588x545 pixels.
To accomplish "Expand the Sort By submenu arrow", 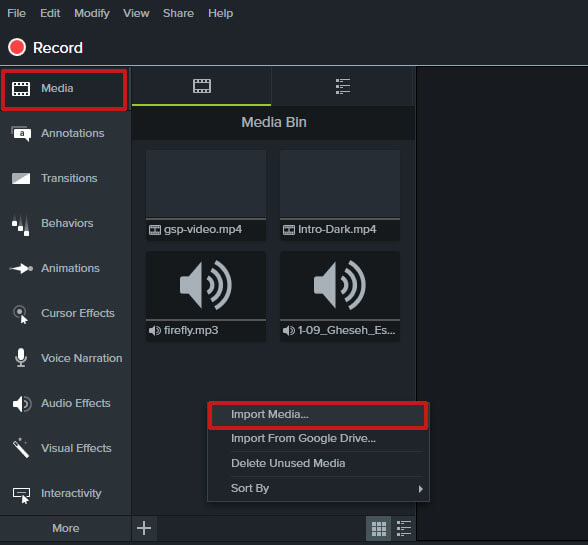I will pos(420,489).
